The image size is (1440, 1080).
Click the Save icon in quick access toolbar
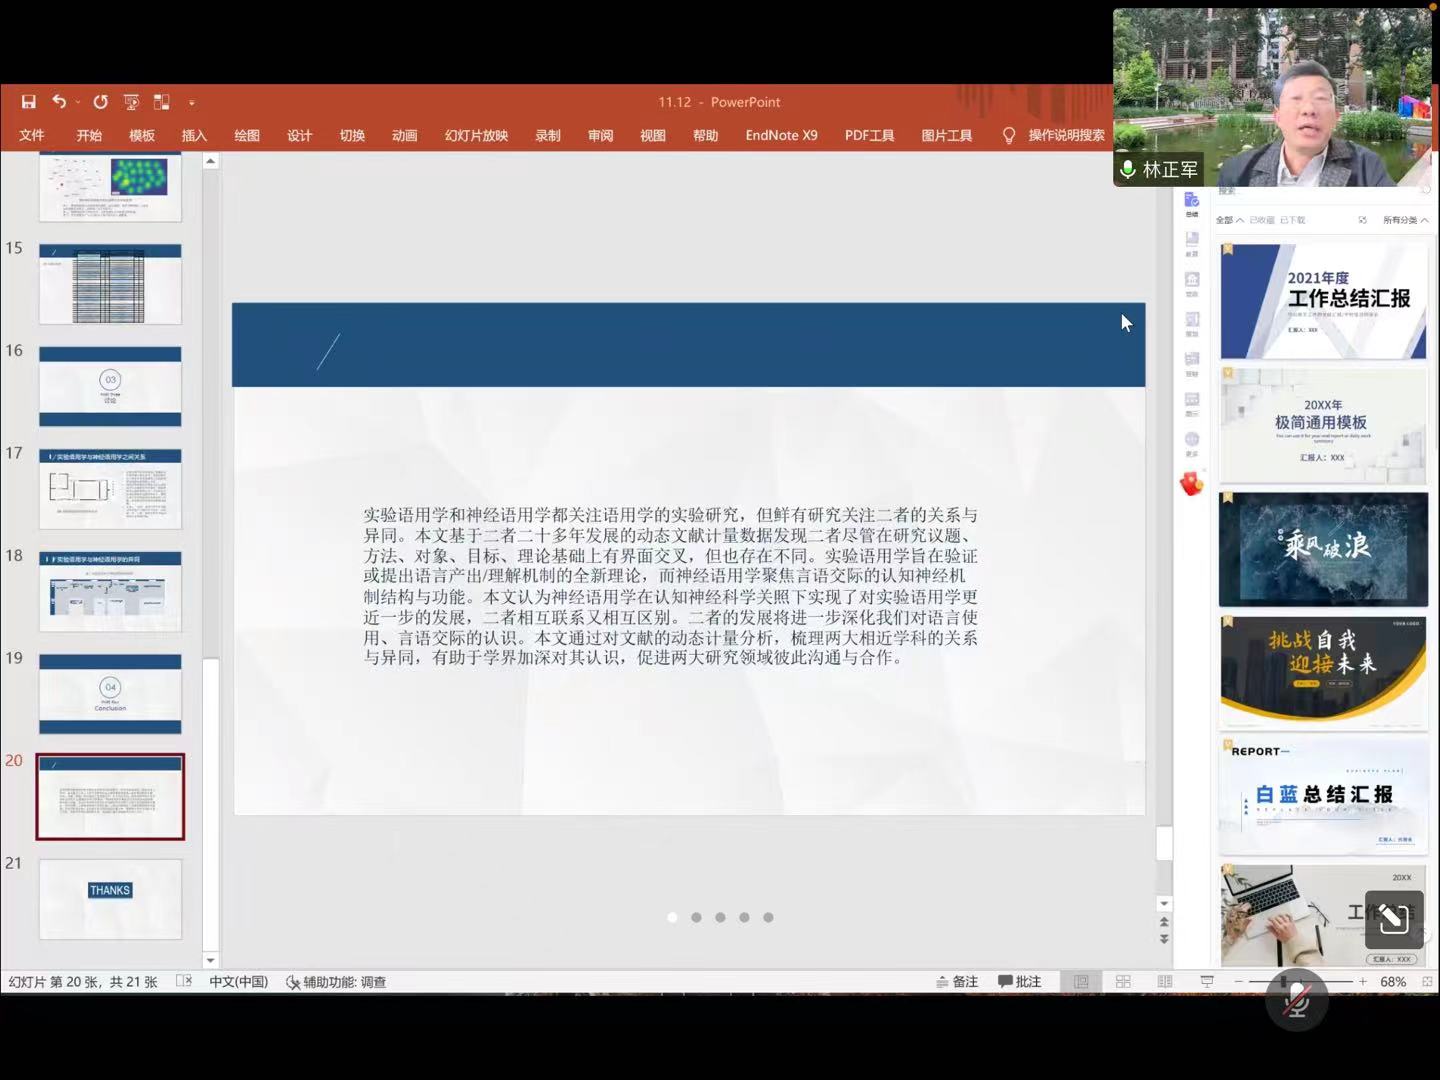[x=28, y=102]
